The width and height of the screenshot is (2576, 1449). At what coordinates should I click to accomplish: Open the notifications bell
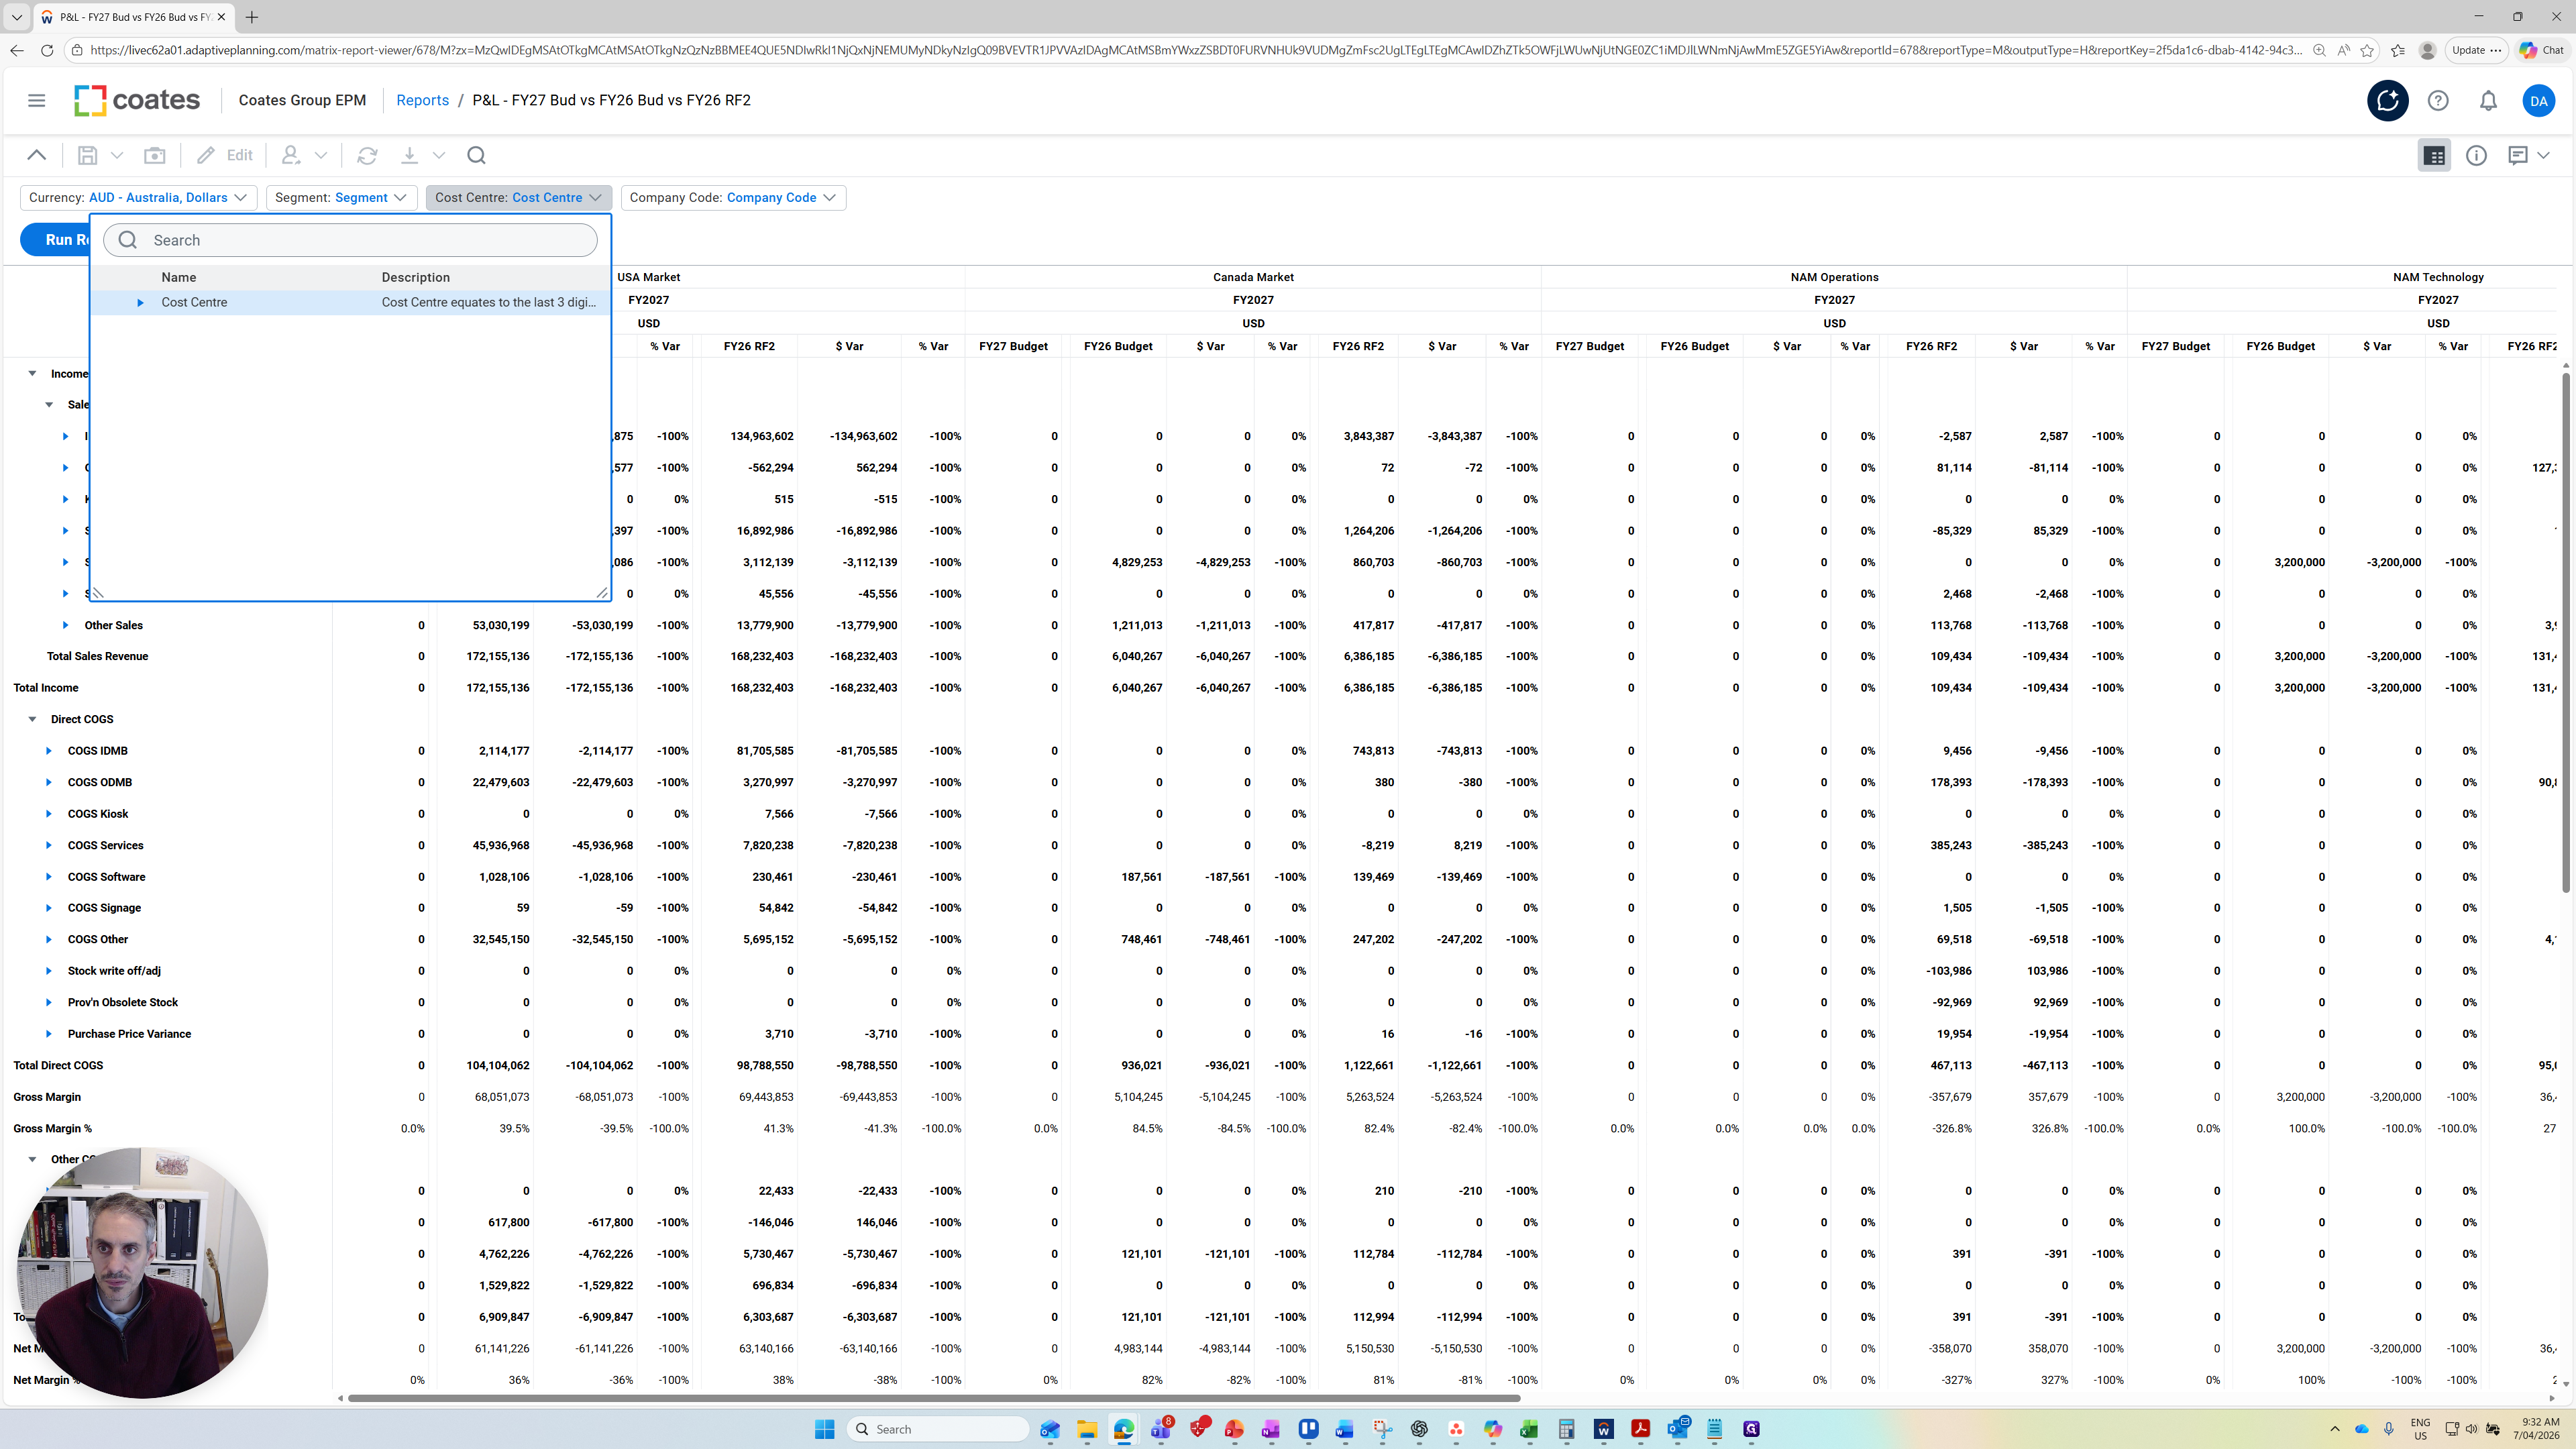click(x=2488, y=100)
